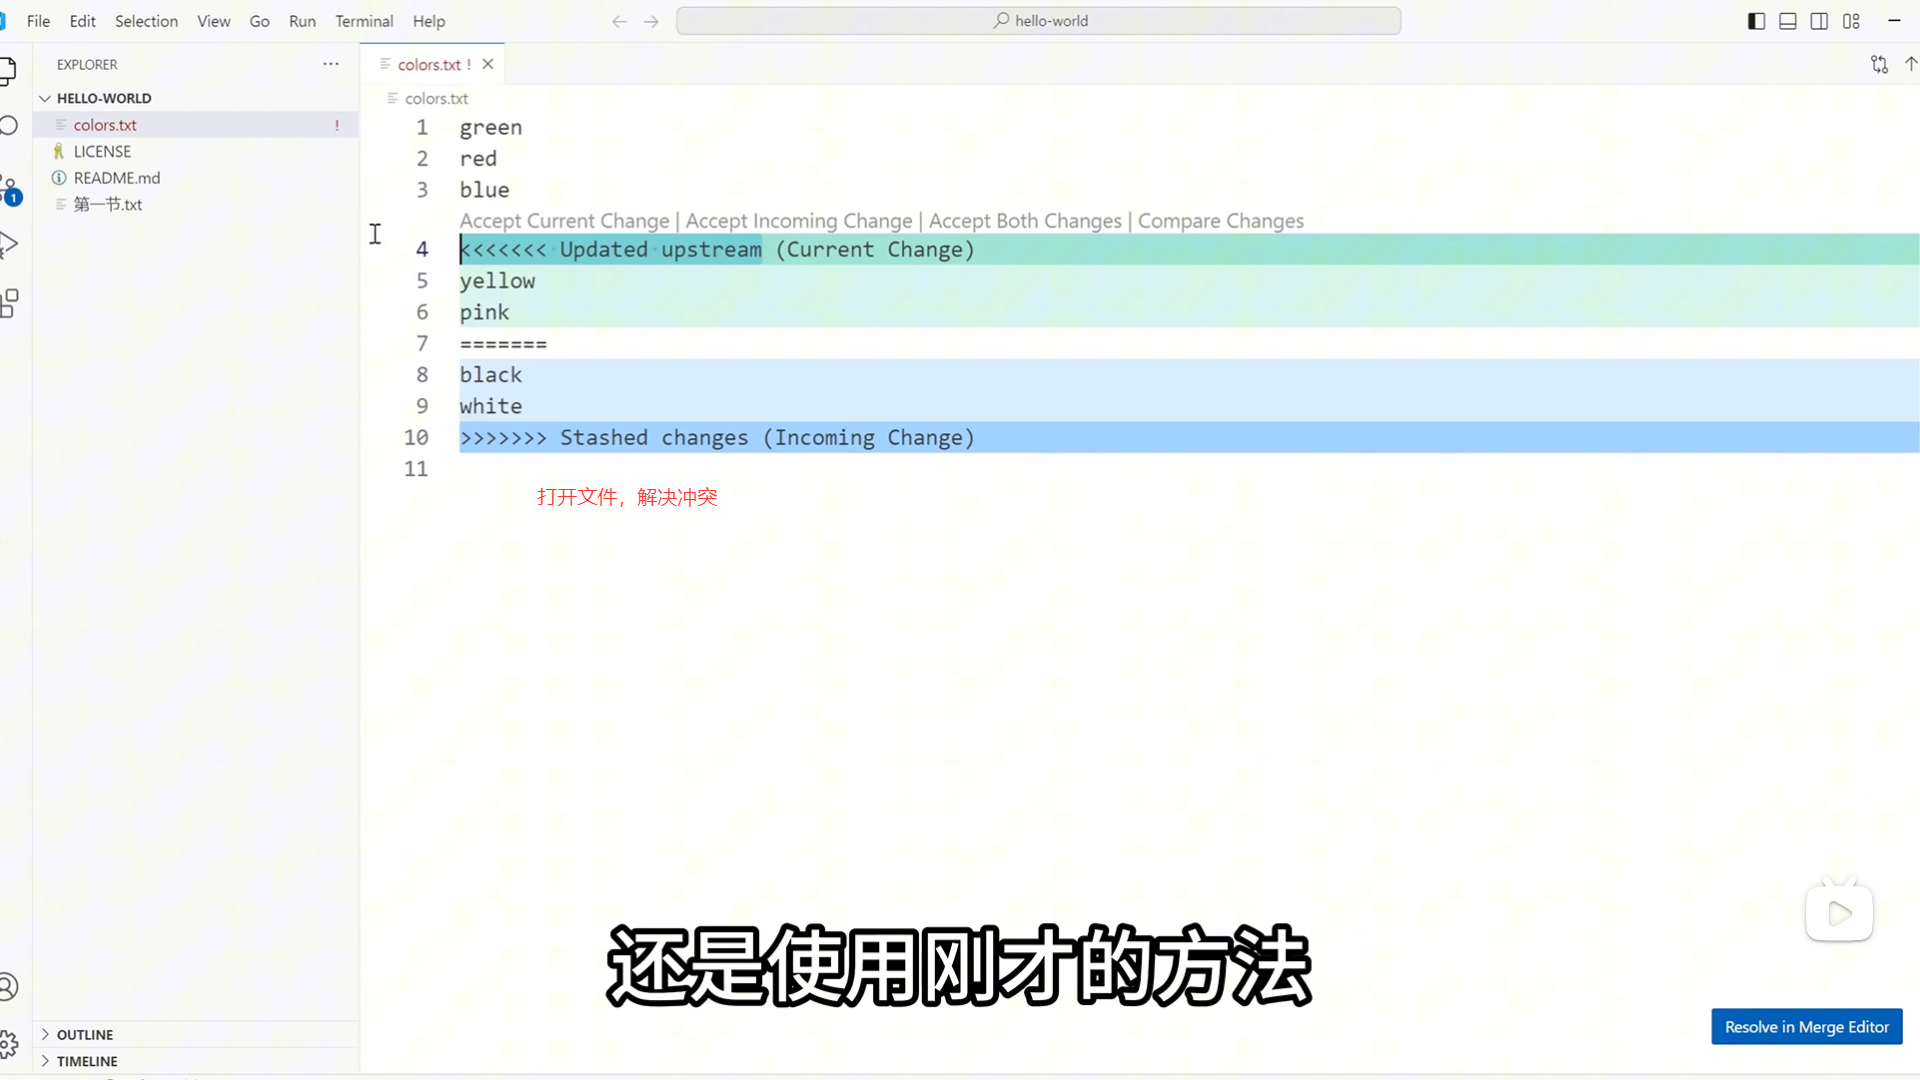
Task: Close the colors.txt editor tab
Action: (488, 64)
